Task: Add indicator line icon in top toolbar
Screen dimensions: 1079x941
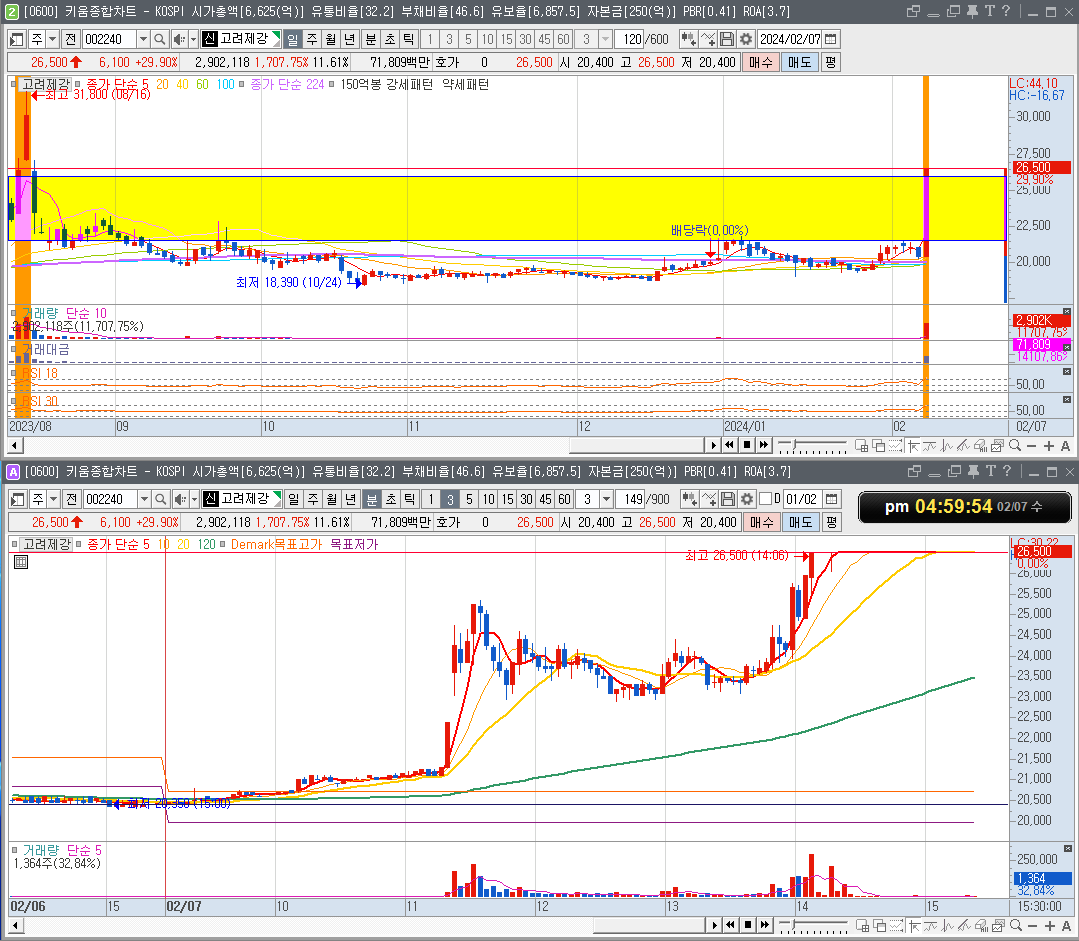Action: pos(707,39)
